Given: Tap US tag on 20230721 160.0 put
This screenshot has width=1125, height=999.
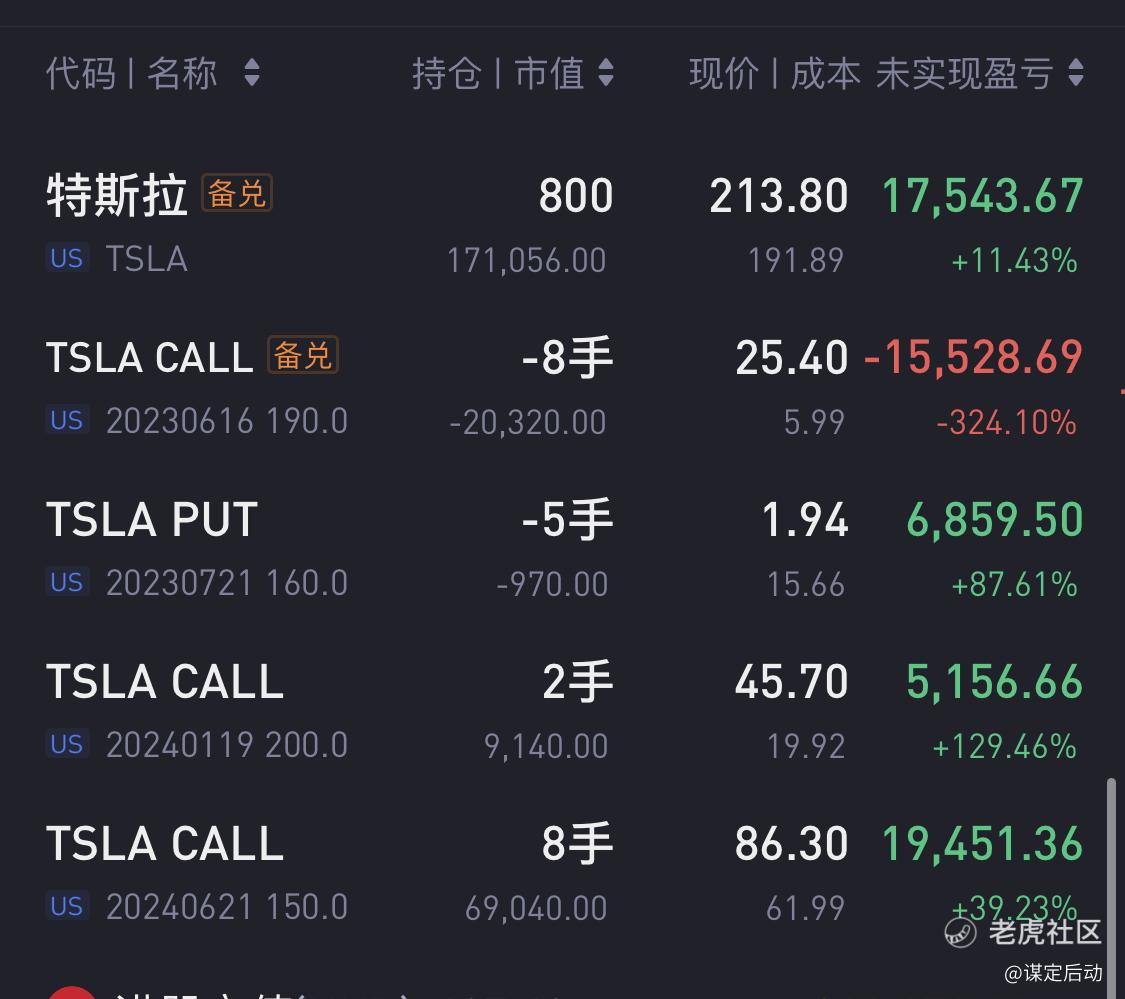Looking at the screenshot, I should (67, 582).
